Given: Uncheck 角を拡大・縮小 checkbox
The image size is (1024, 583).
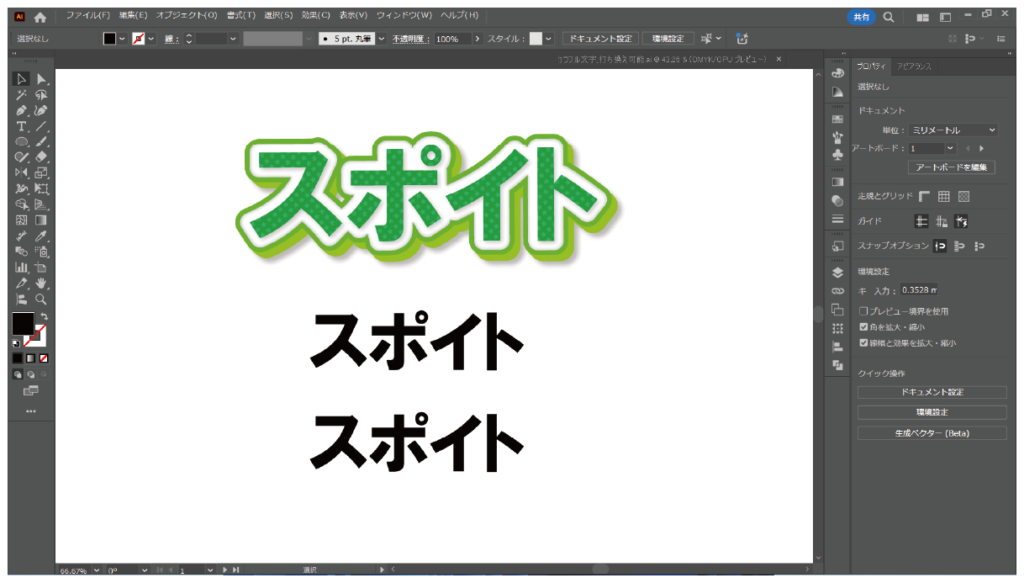Looking at the screenshot, I should 863,327.
